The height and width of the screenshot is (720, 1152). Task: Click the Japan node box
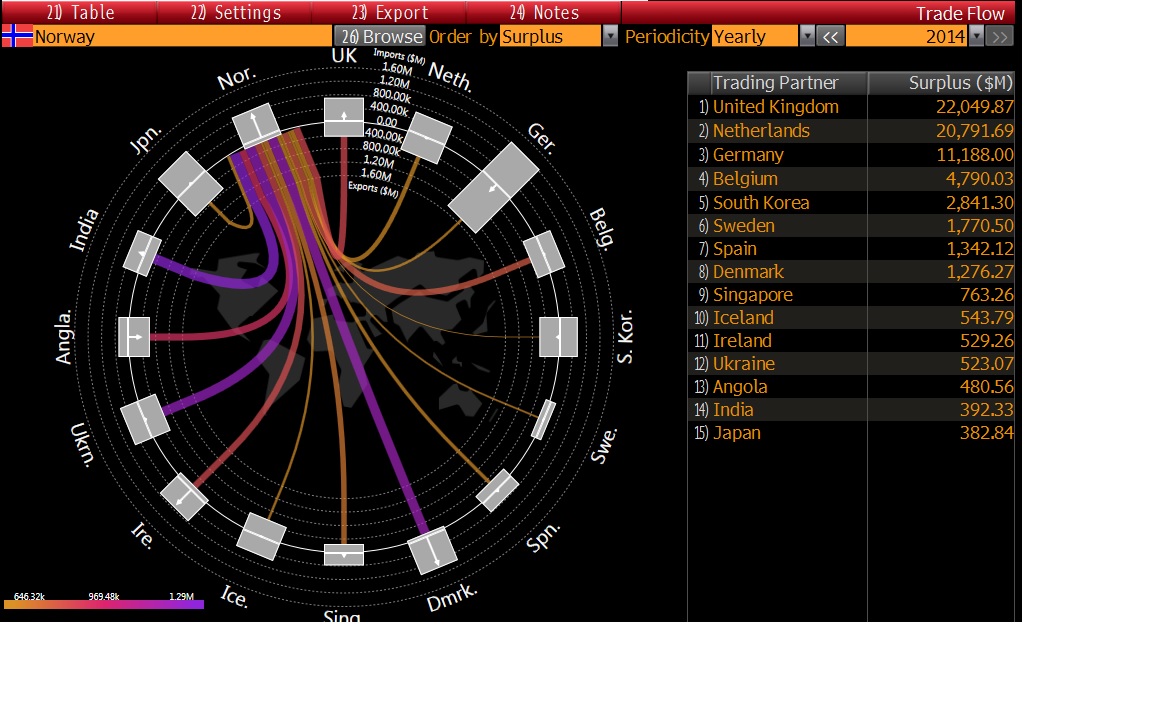[x=190, y=183]
